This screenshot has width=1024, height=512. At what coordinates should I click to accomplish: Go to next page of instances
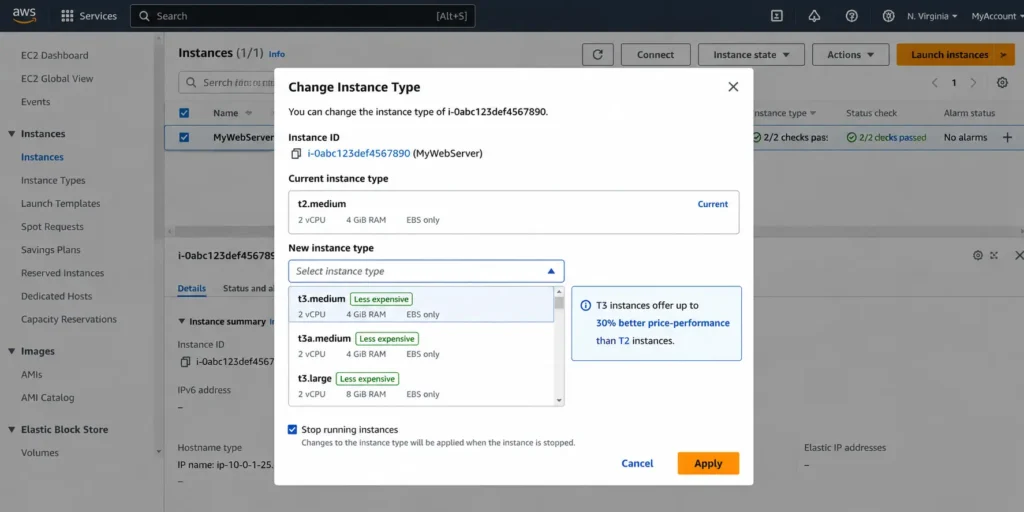pyautogui.click(x=973, y=82)
